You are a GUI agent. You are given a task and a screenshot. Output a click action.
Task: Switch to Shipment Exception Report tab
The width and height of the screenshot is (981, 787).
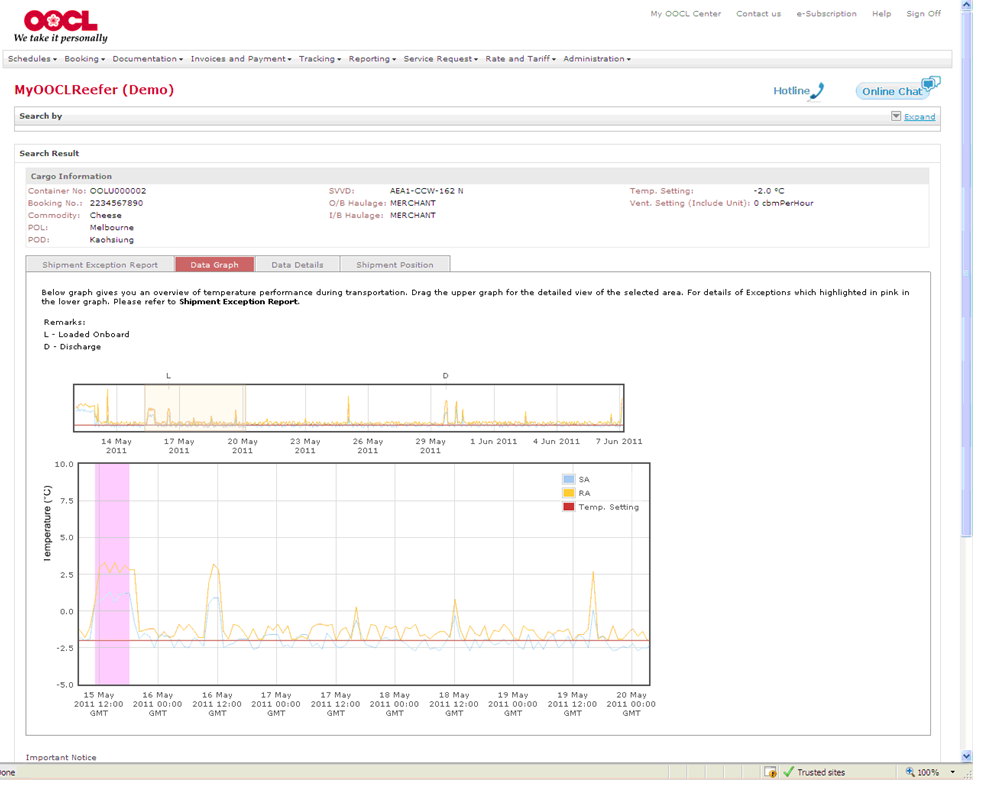tap(100, 265)
